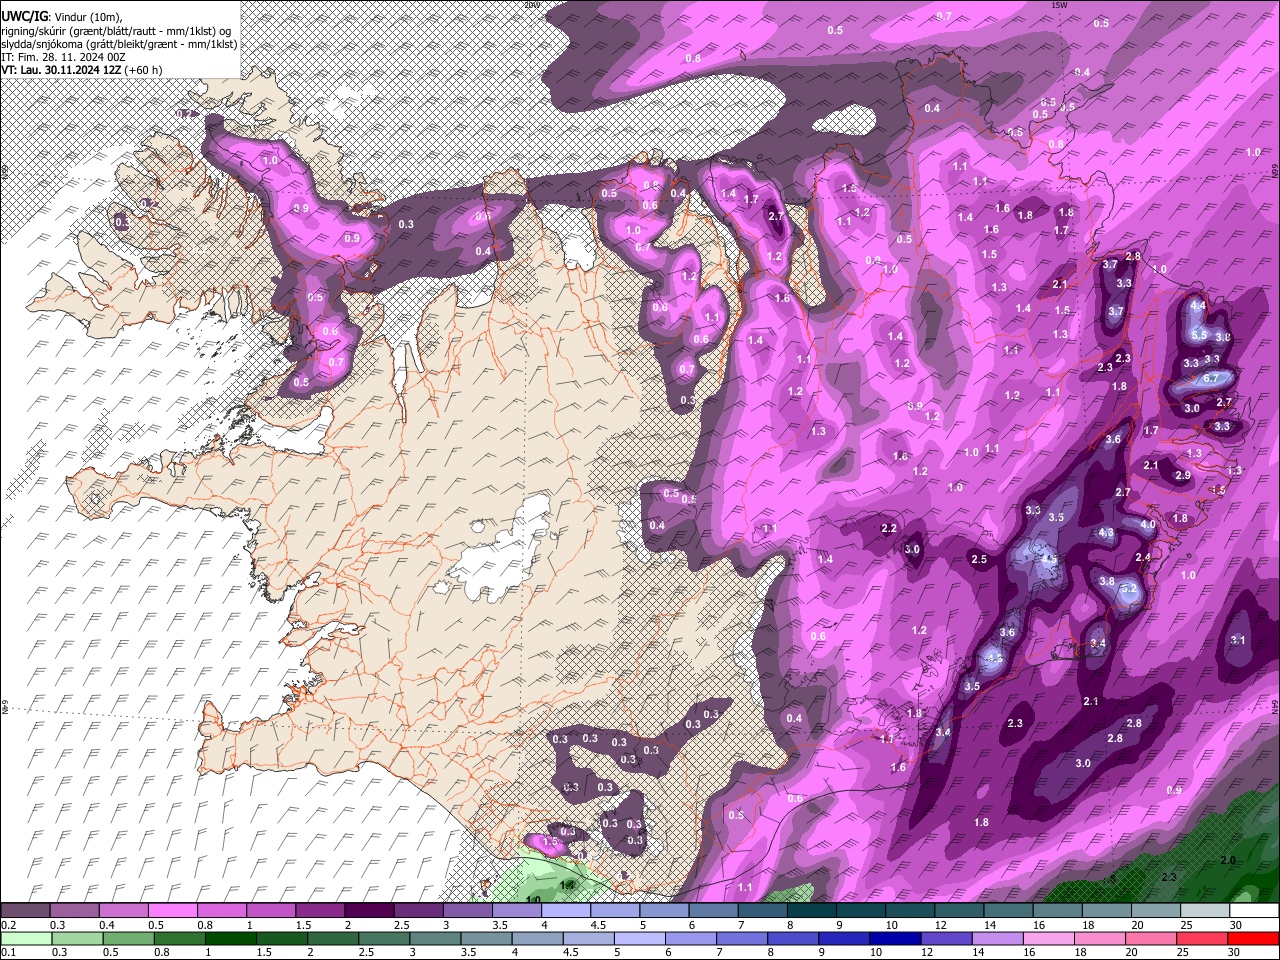Click the rain legend swatch between 10 and 12
Image resolution: width=1280 pixels, height=960 pixels.
(896, 938)
